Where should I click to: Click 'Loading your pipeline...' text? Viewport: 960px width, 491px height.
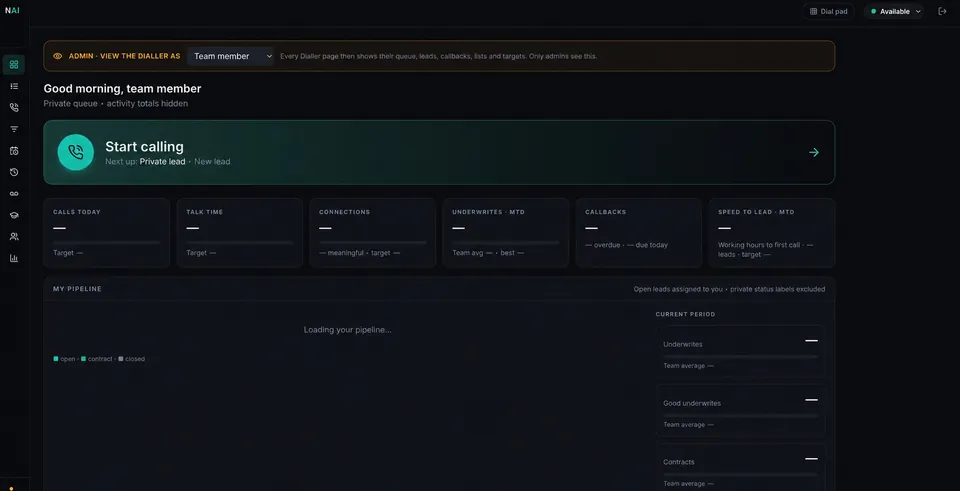[347, 329]
